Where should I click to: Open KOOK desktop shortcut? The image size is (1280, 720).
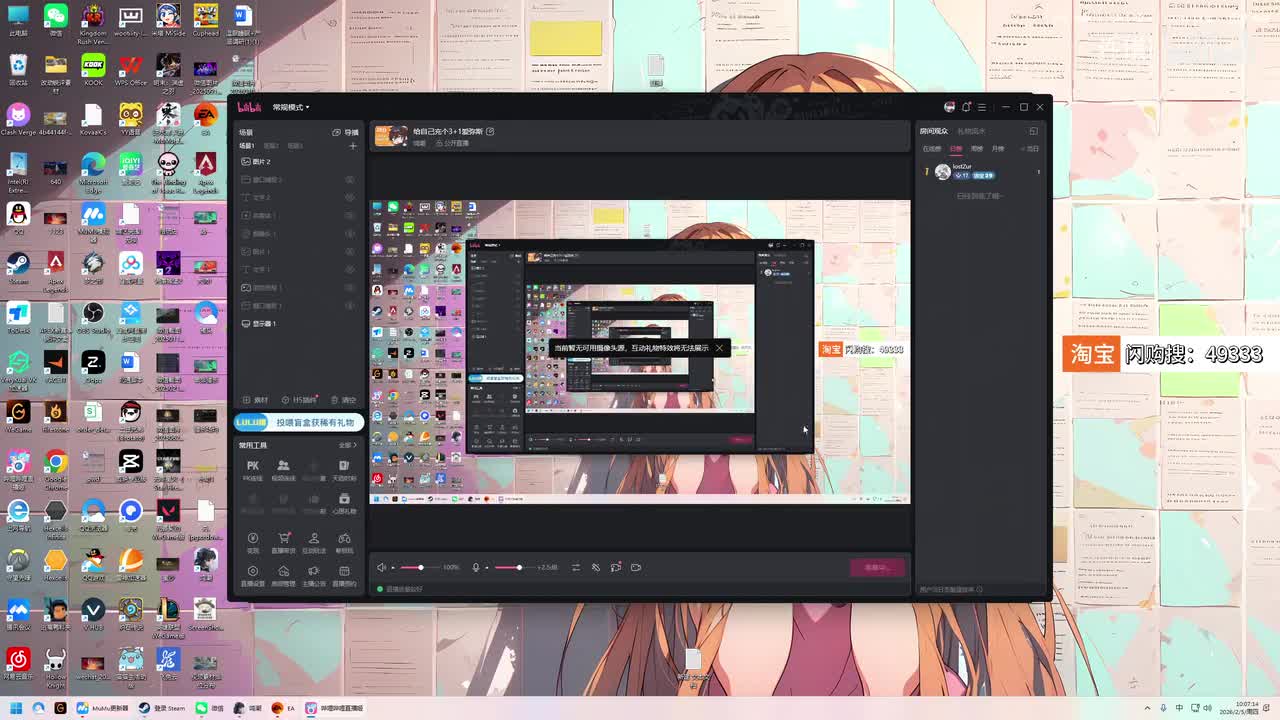click(93, 71)
